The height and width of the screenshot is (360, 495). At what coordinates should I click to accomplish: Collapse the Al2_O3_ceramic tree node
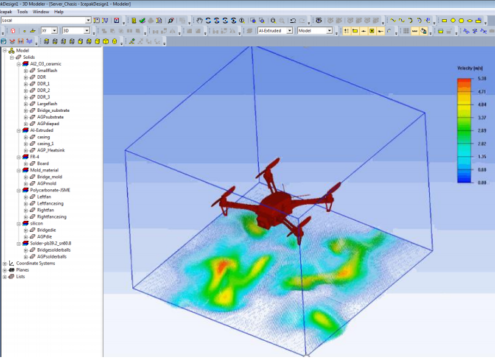pos(19,64)
